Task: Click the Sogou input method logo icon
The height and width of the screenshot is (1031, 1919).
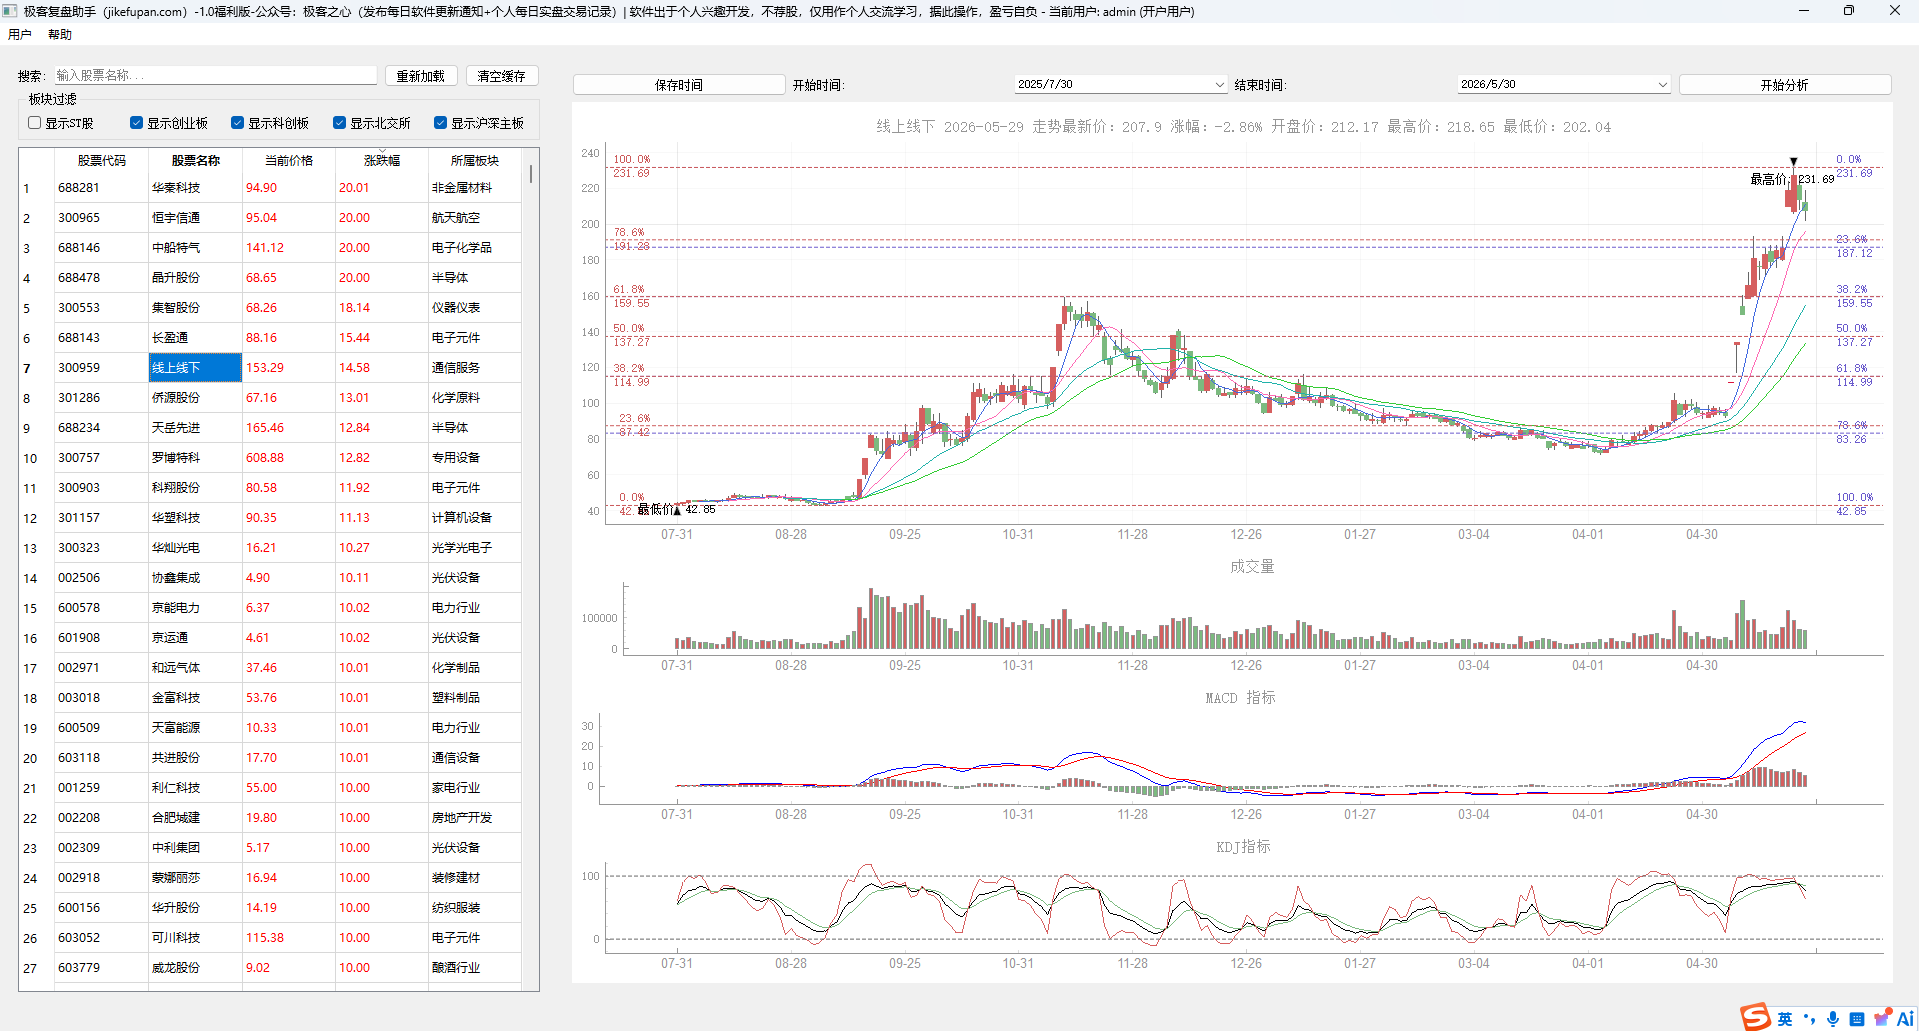Action: click(x=1756, y=1017)
